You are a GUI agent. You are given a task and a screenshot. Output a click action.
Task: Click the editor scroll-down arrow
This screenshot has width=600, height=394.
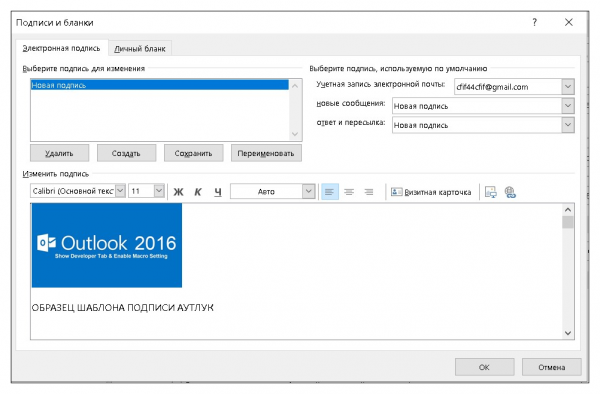pos(568,333)
